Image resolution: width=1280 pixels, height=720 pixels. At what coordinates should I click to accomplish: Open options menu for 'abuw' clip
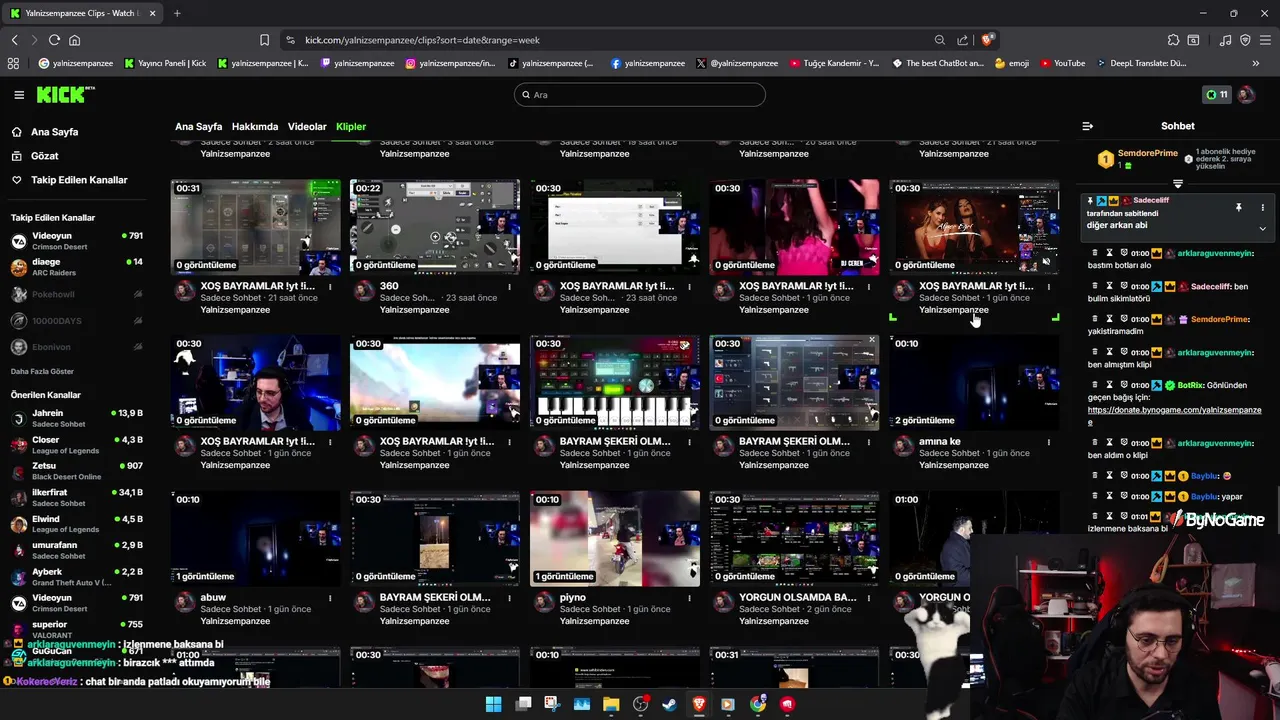tap(330, 598)
